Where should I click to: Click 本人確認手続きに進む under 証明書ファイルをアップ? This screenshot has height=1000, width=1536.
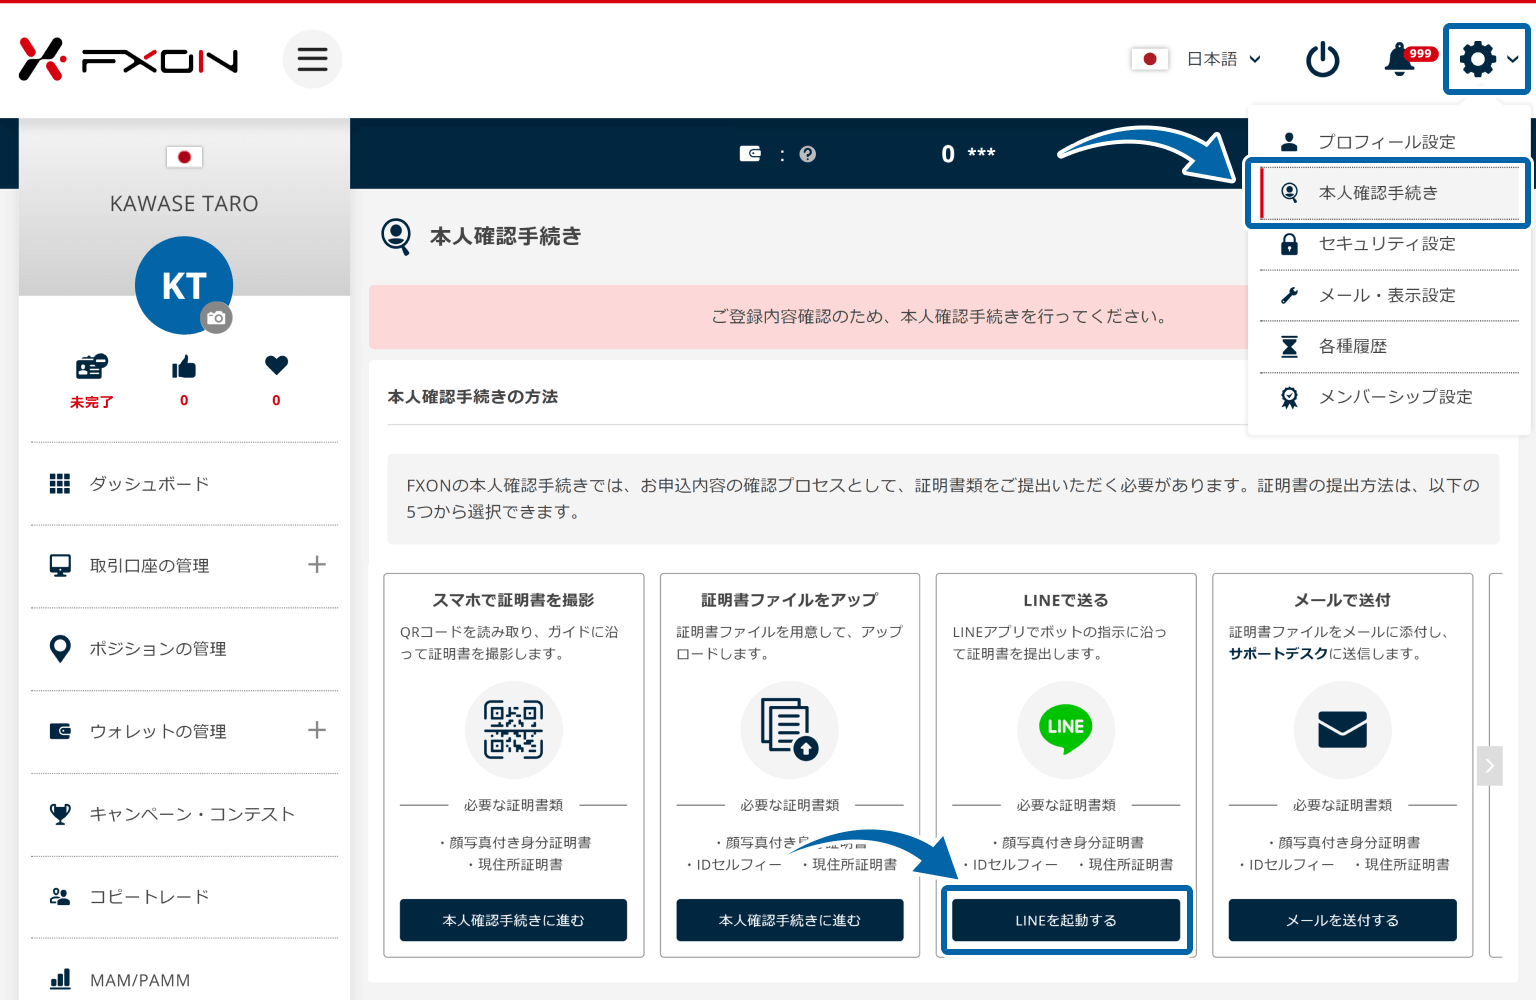click(x=790, y=920)
